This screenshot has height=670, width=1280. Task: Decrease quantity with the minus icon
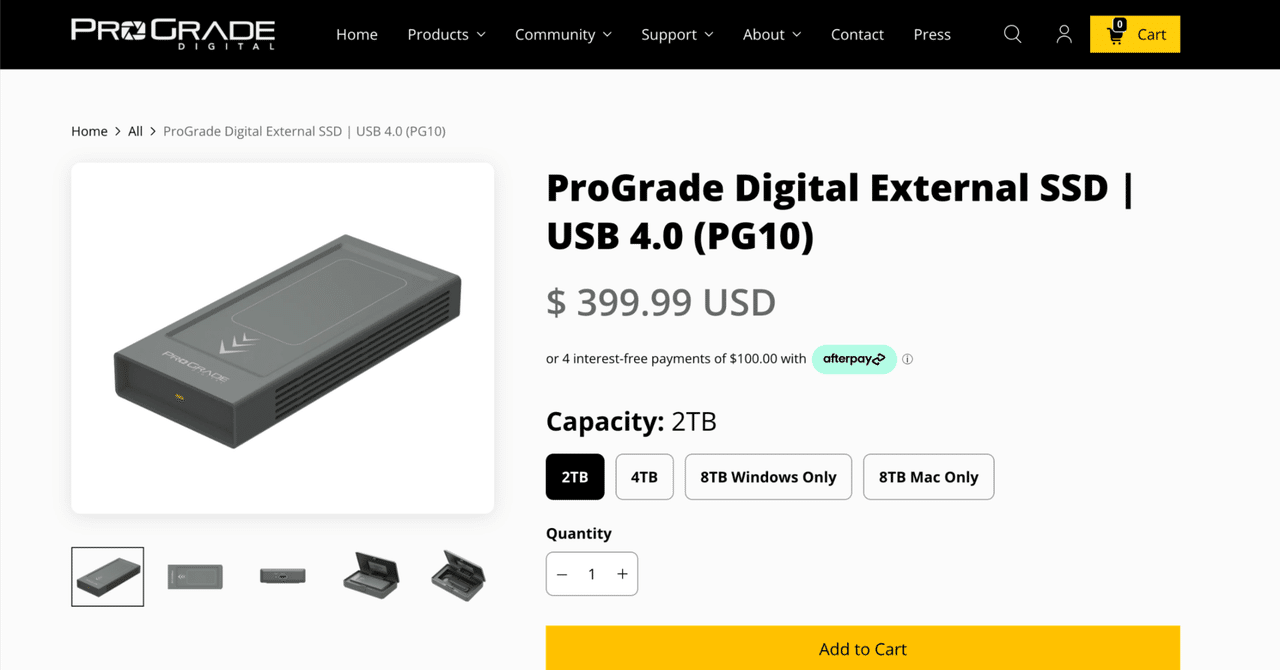click(x=562, y=573)
